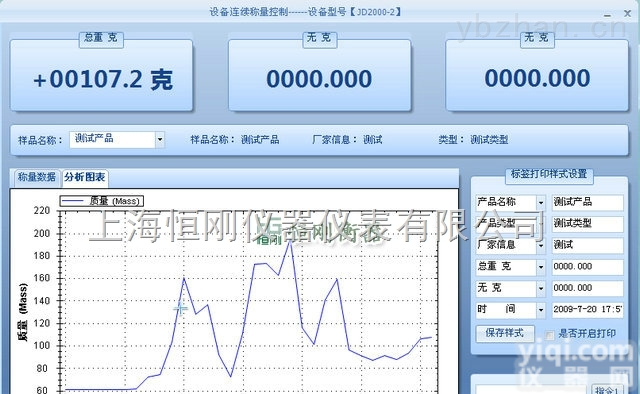Expand the 产品类型 label dropdown
640x394 pixels.
[540, 224]
